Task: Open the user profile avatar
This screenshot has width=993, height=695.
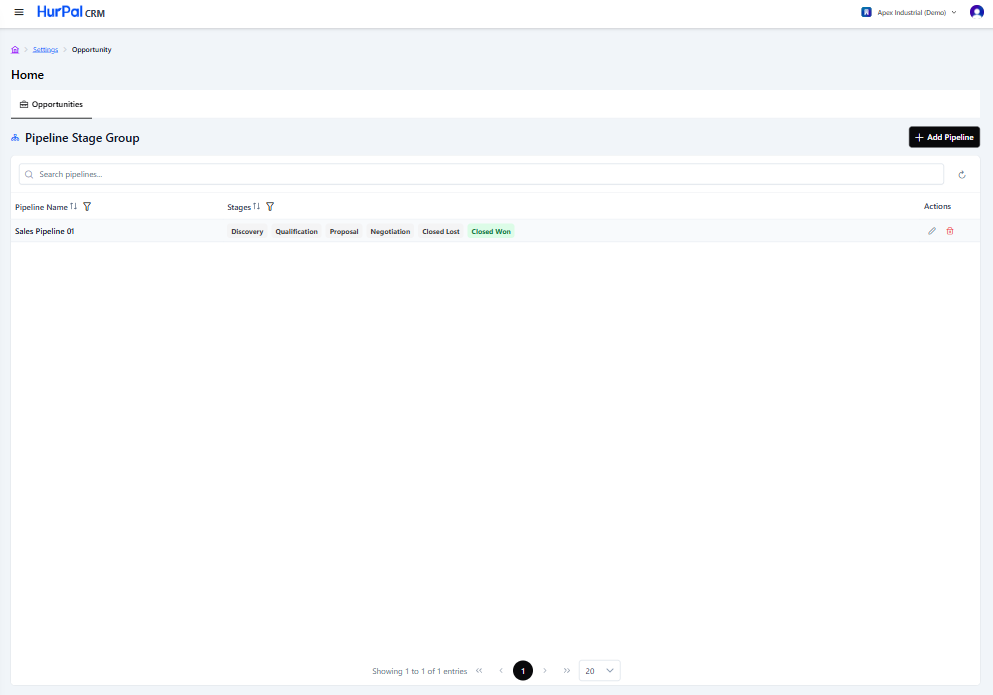Action: [977, 12]
